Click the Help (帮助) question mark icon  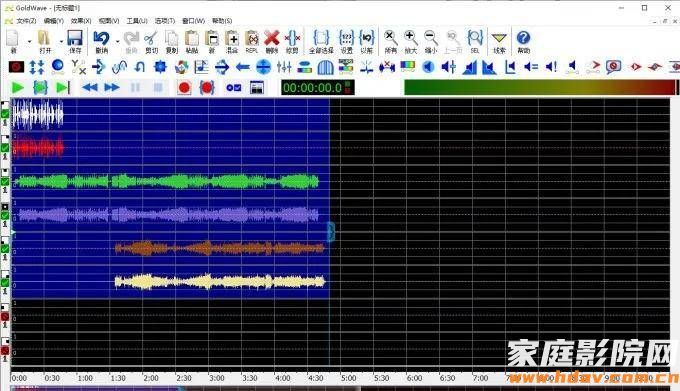click(523, 38)
